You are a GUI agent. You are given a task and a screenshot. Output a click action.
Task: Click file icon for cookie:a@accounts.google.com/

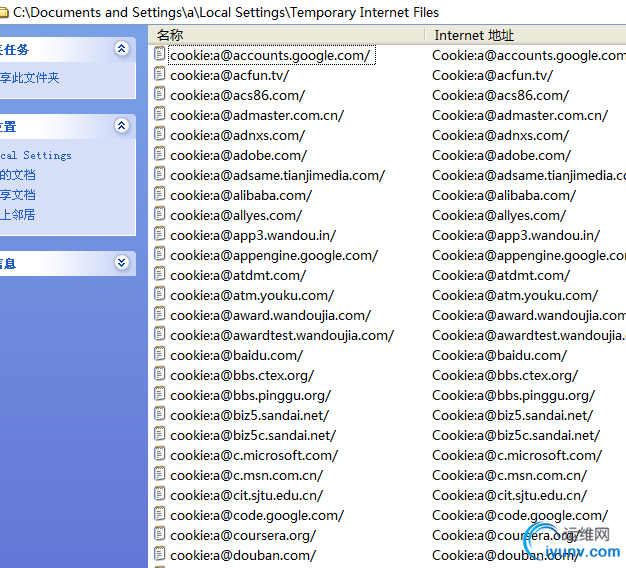pos(160,53)
